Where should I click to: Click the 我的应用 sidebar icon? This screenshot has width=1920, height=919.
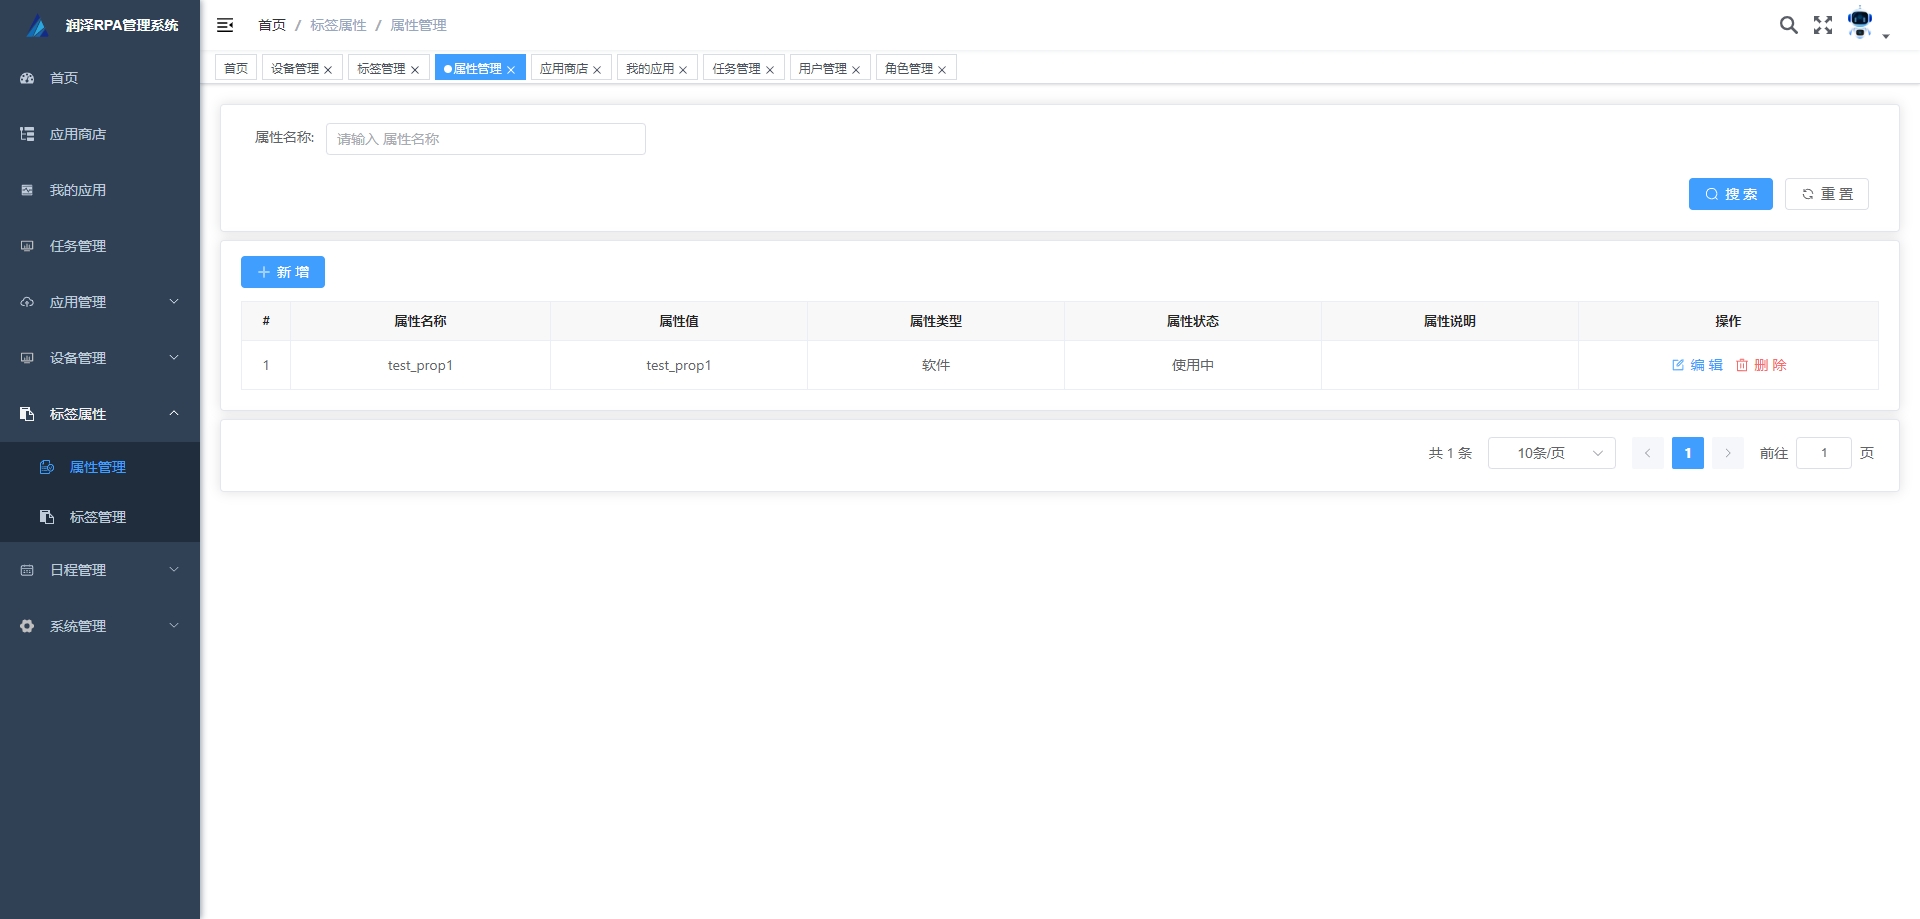click(x=27, y=190)
